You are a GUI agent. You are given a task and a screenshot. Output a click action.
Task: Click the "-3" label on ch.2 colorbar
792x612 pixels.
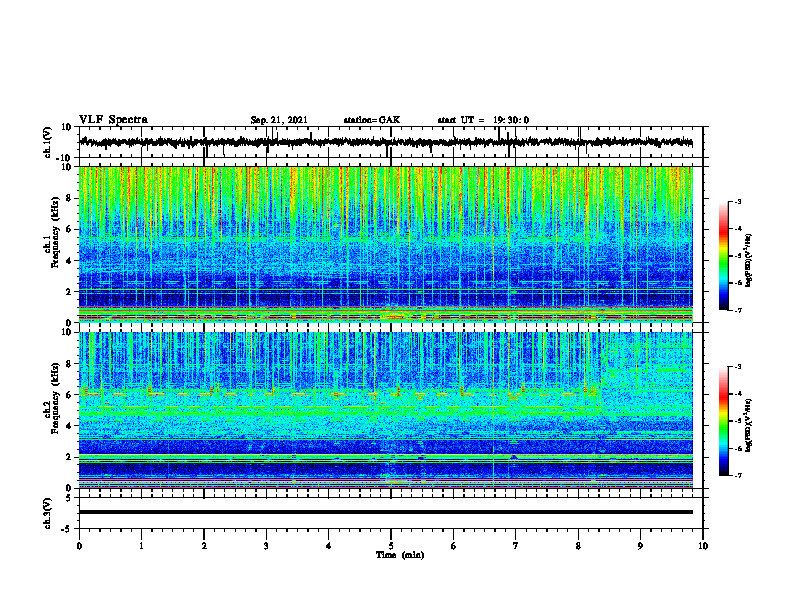(x=738, y=367)
